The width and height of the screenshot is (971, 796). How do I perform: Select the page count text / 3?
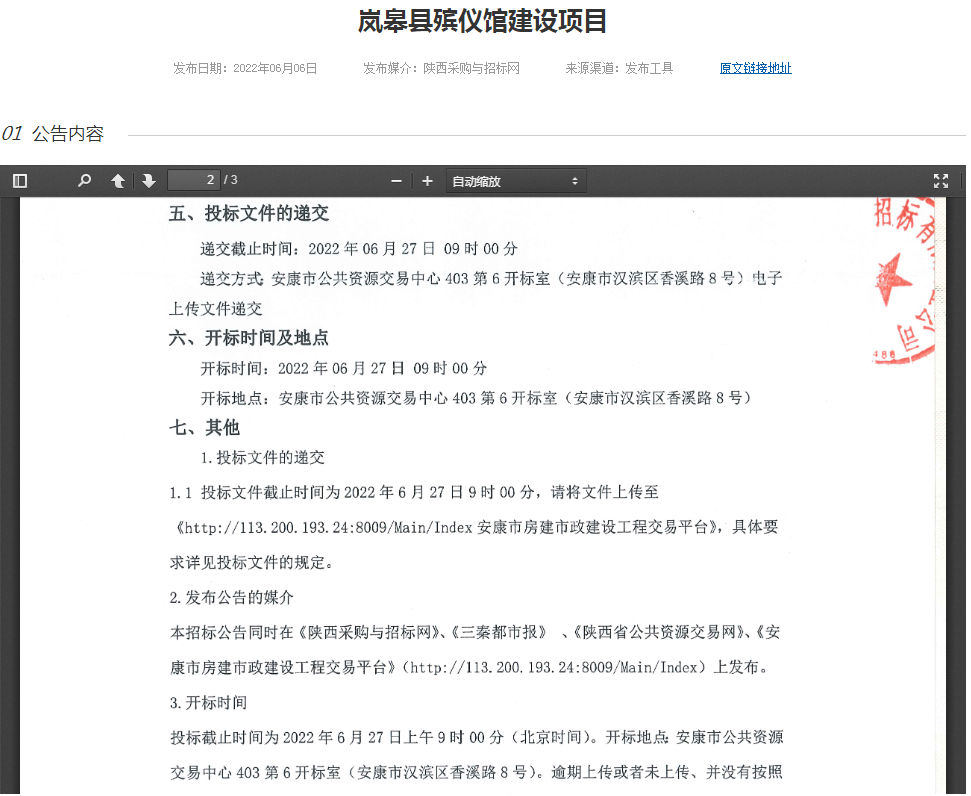tap(230, 180)
